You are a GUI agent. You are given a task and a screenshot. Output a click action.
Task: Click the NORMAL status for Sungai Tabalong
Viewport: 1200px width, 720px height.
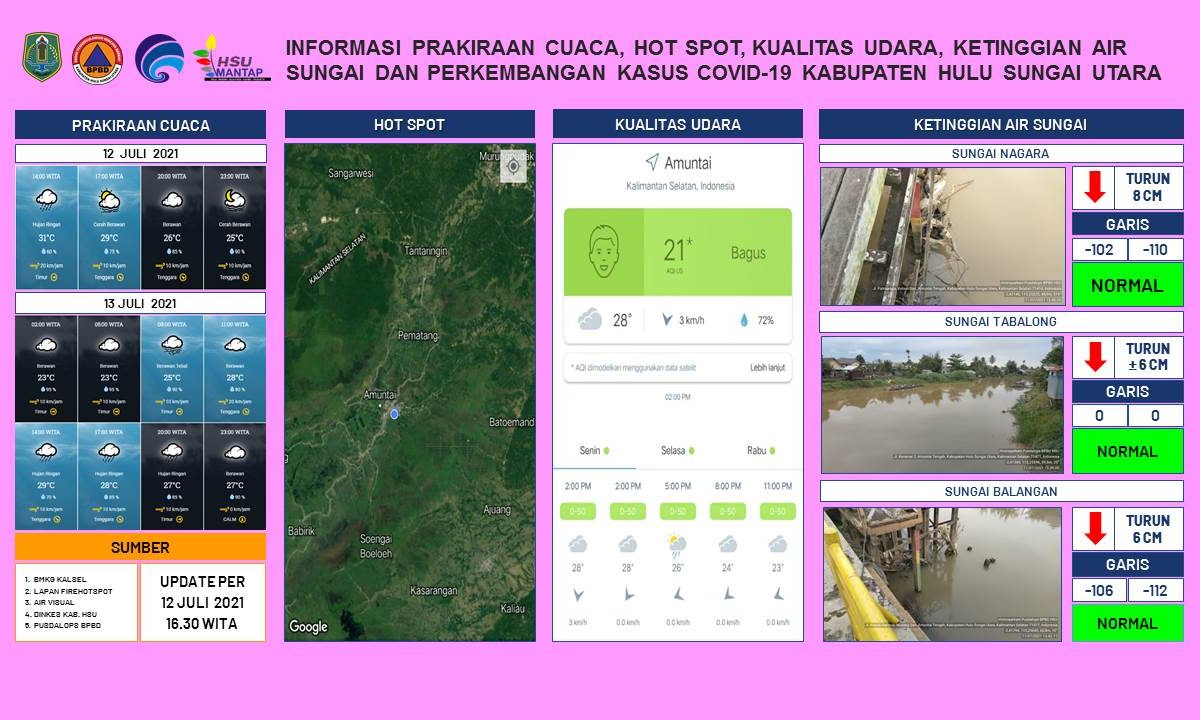pos(1127,451)
